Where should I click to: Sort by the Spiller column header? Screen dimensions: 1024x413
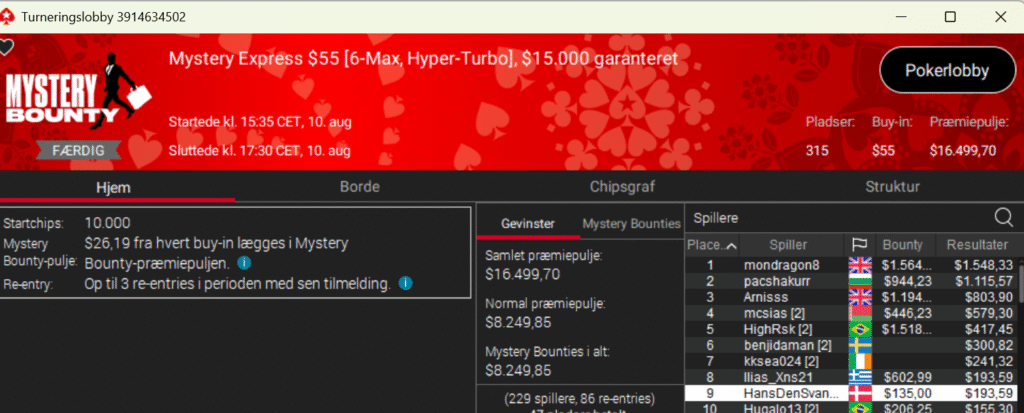tap(788, 245)
